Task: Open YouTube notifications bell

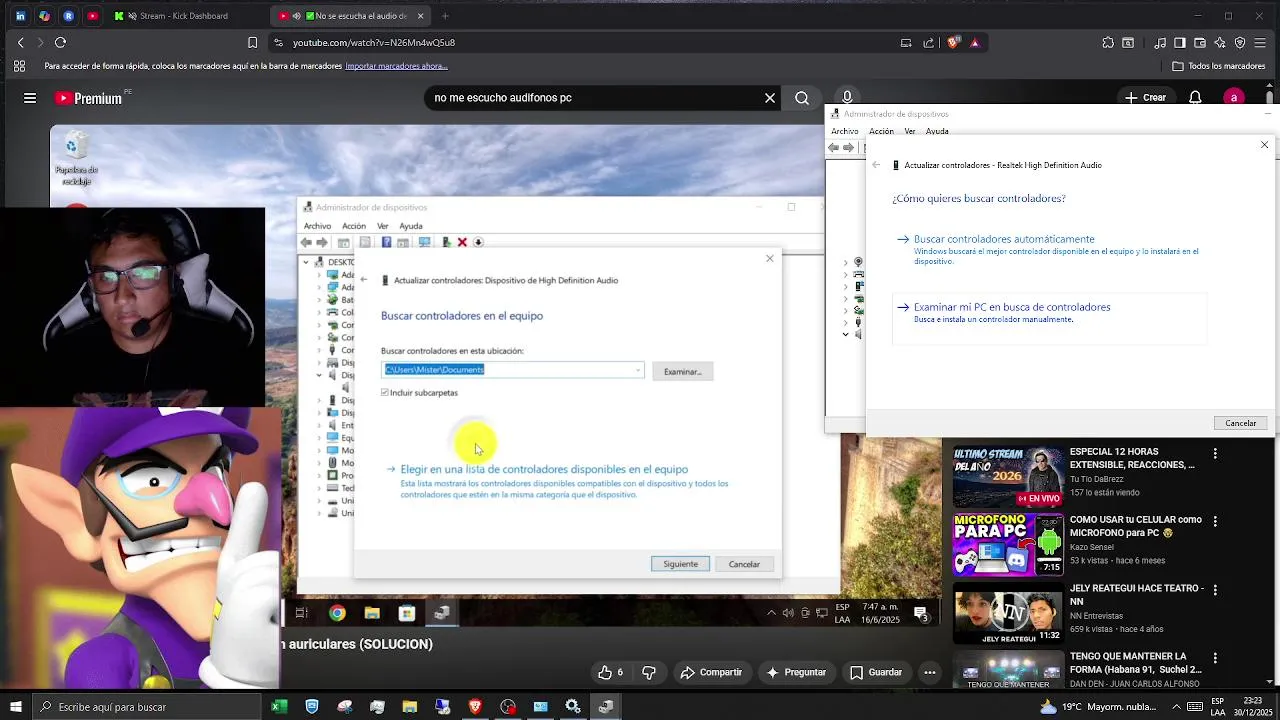Action: [1195, 98]
